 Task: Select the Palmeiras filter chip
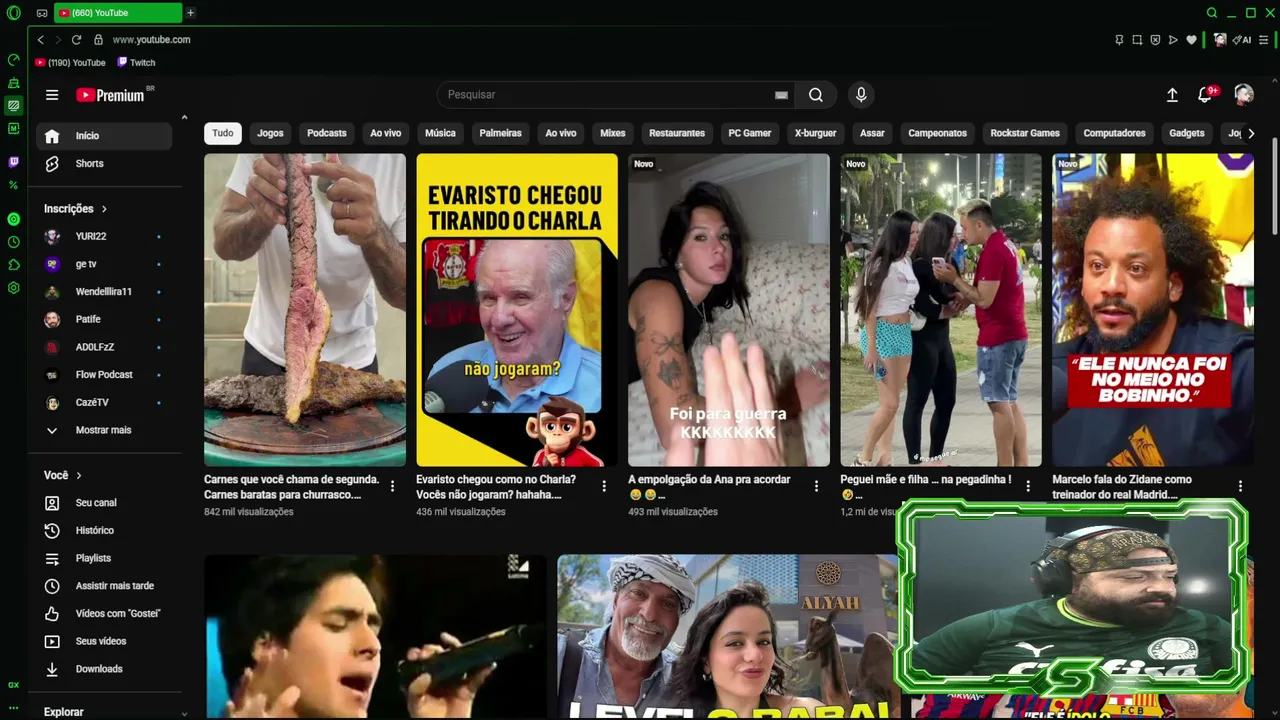(x=500, y=133)
